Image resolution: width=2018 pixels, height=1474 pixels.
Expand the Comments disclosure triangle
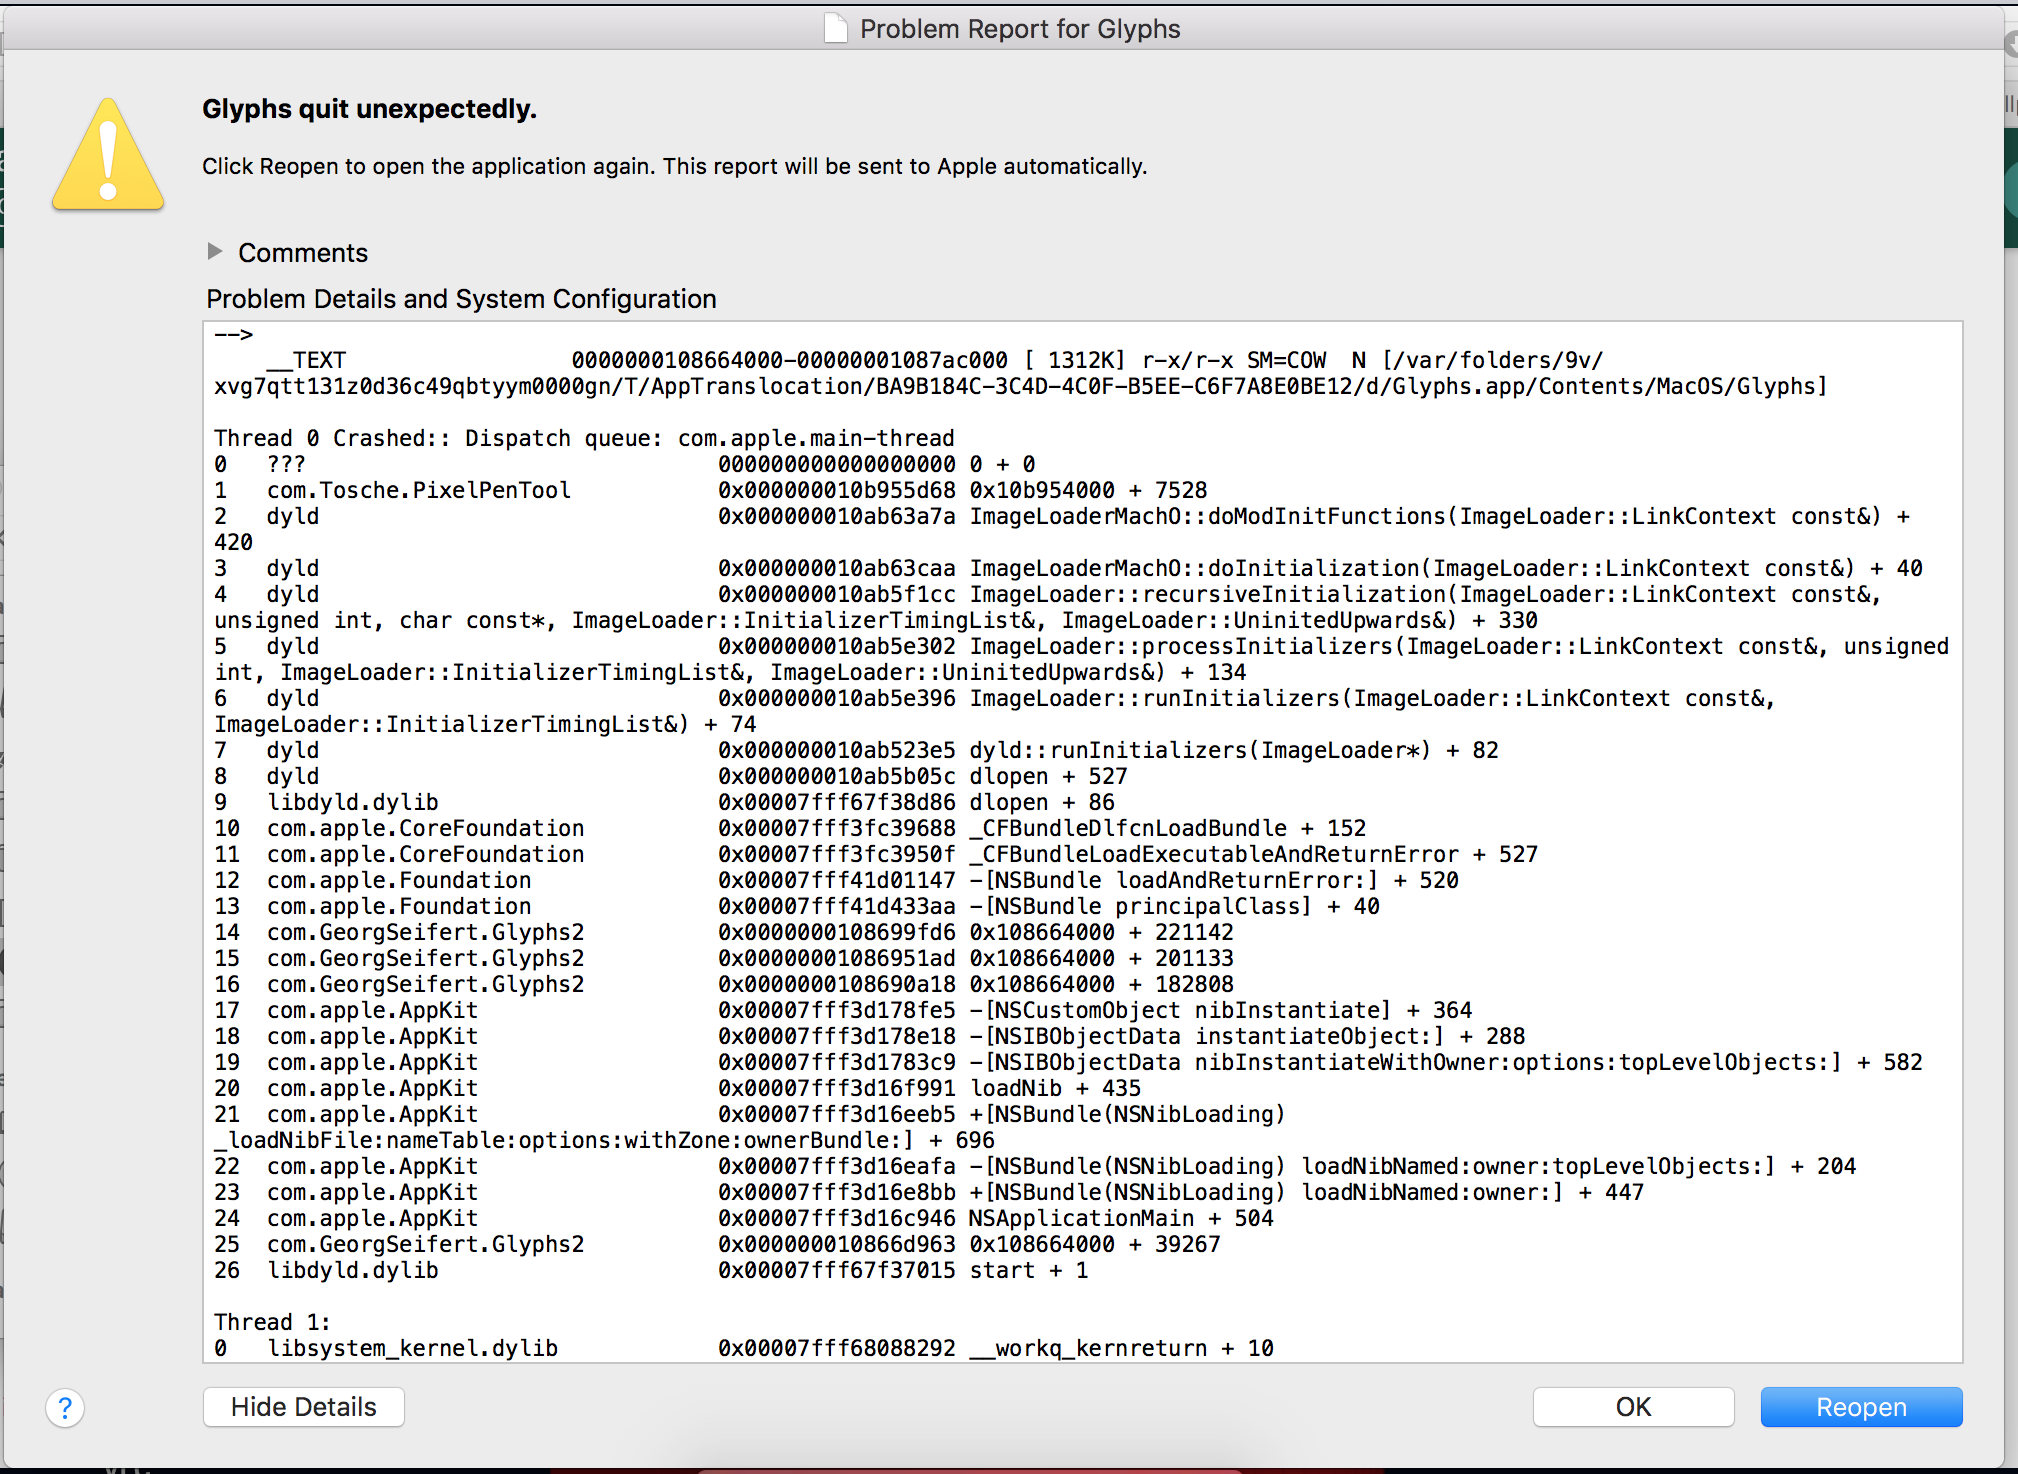[214, 252]
